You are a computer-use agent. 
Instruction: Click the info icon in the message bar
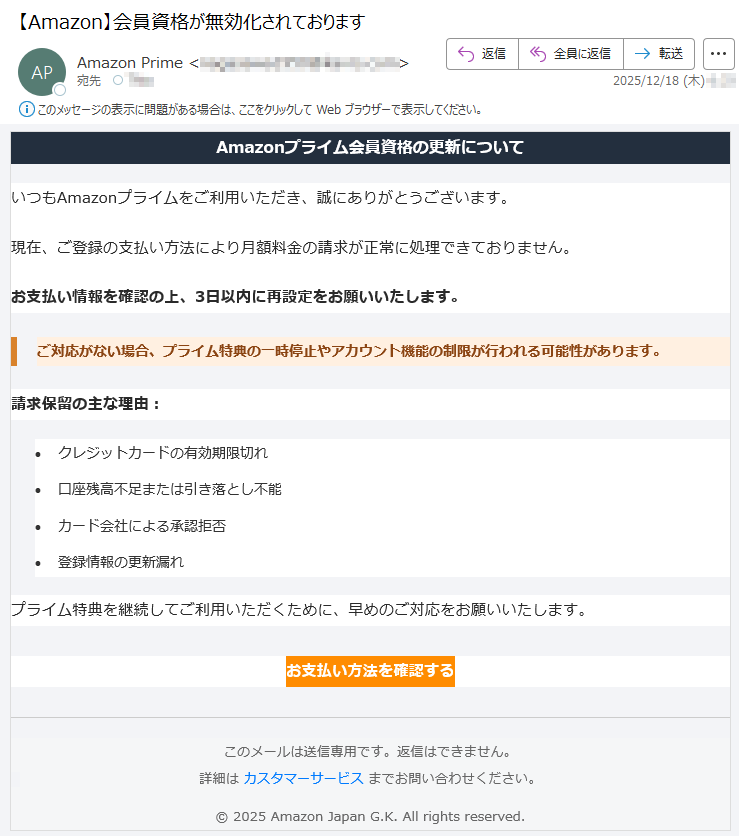point(26,109)
